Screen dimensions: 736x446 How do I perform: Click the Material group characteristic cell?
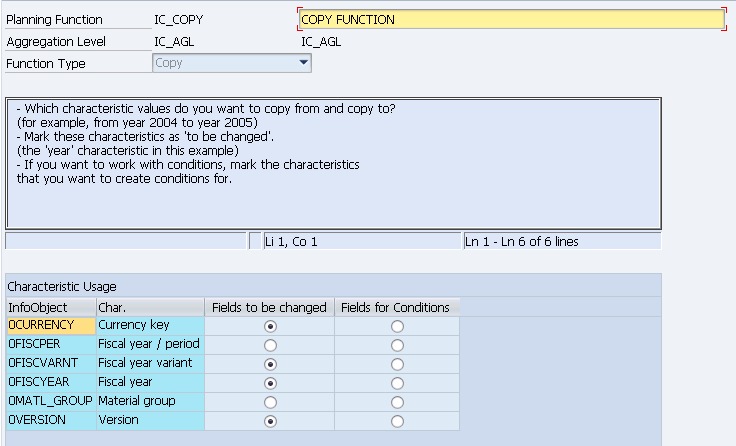coord(150,401)
